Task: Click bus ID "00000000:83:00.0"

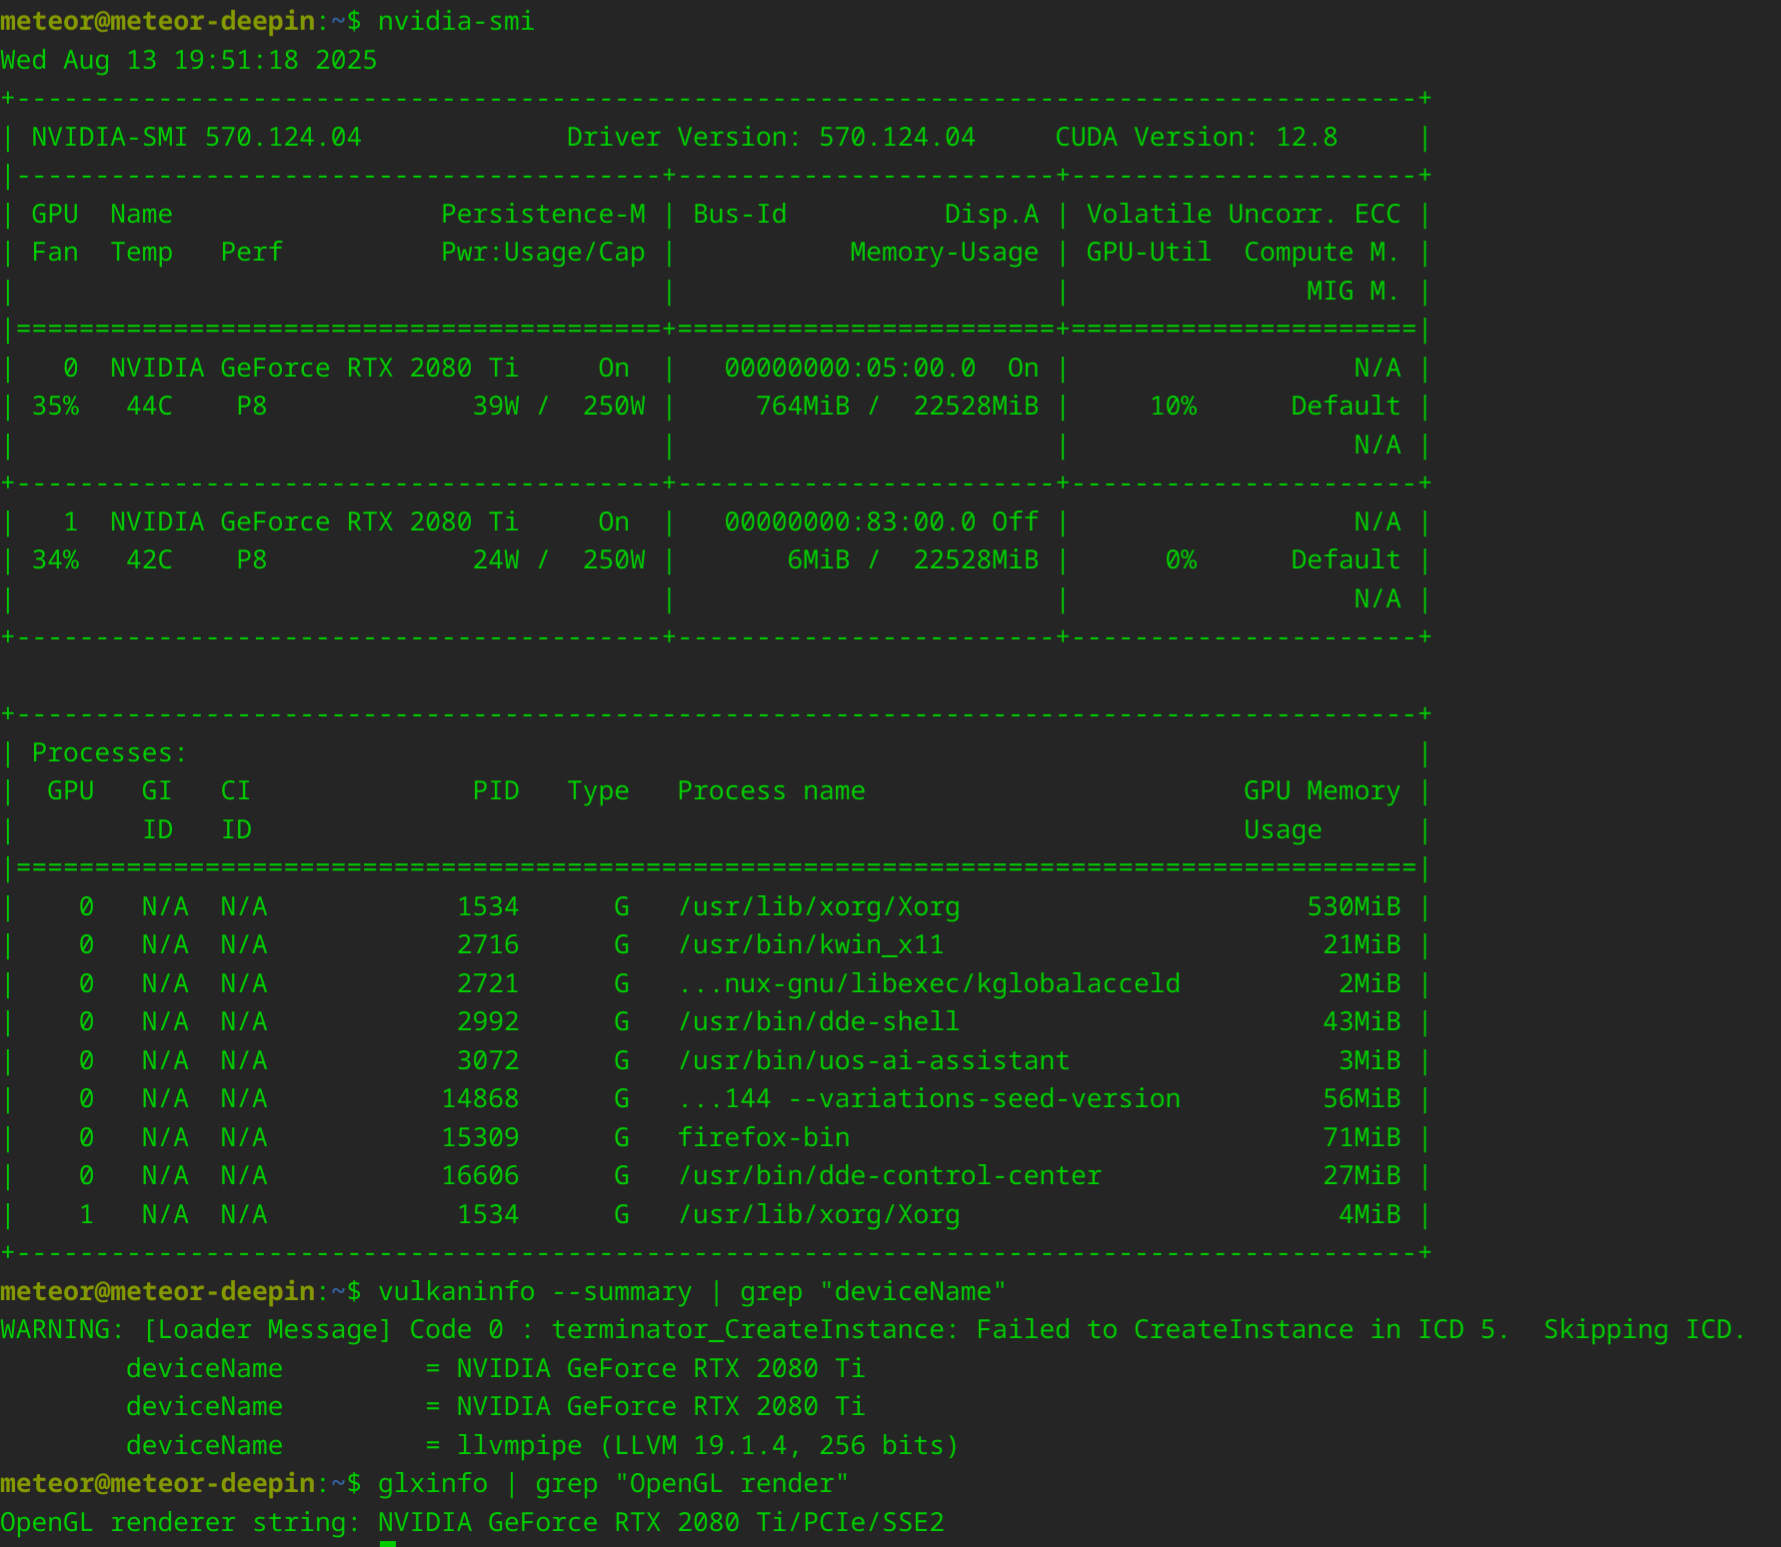Action: tap(850, 522)
